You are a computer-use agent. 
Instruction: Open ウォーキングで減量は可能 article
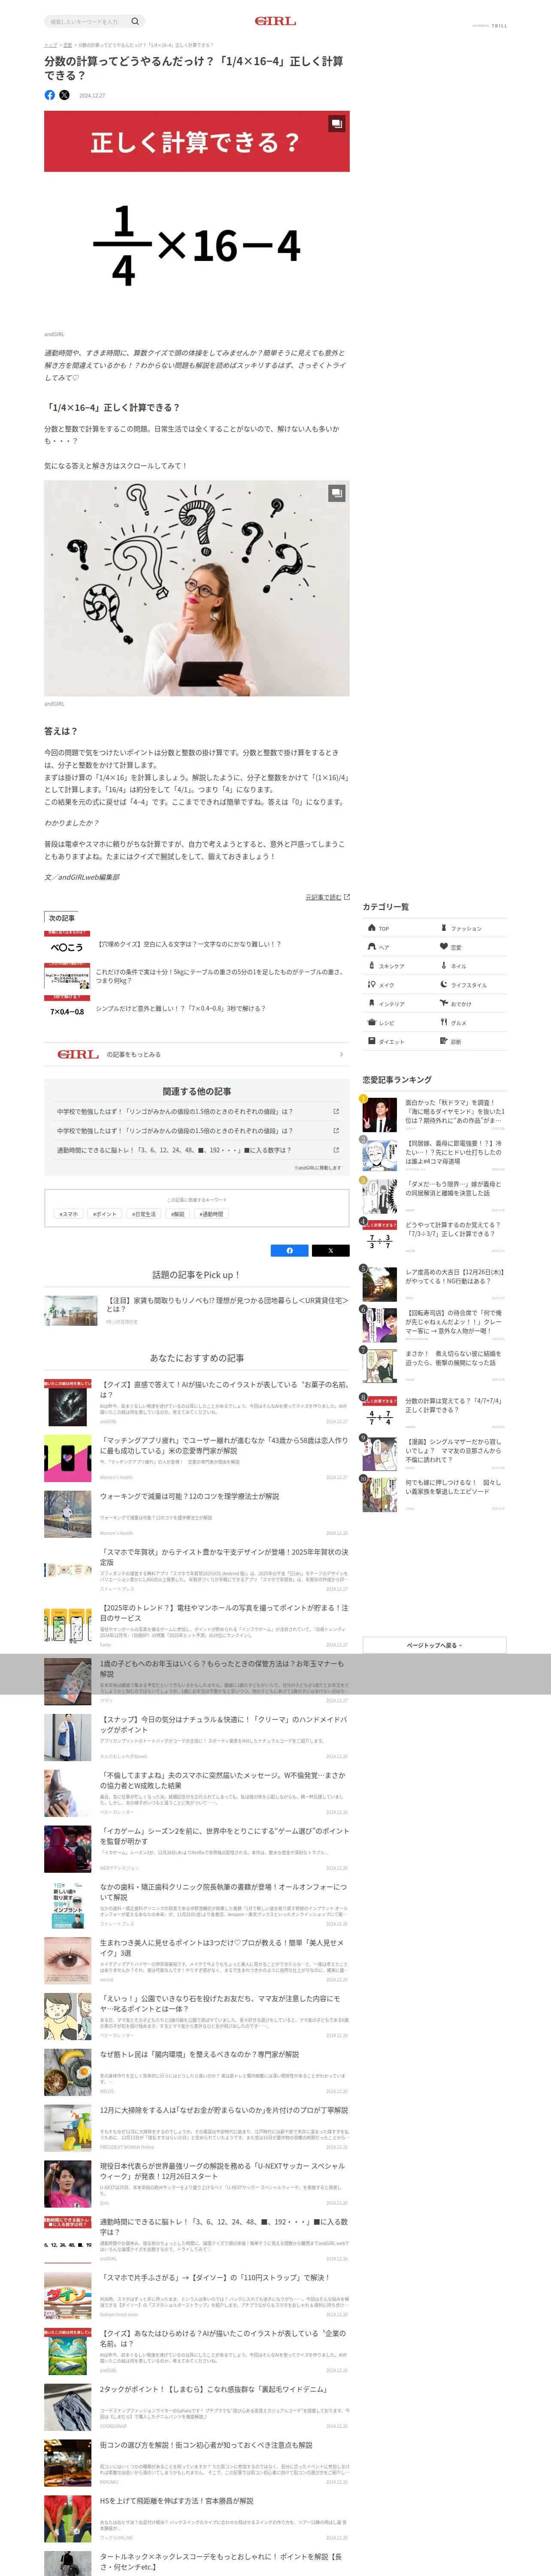click(x=197, y=1514)
